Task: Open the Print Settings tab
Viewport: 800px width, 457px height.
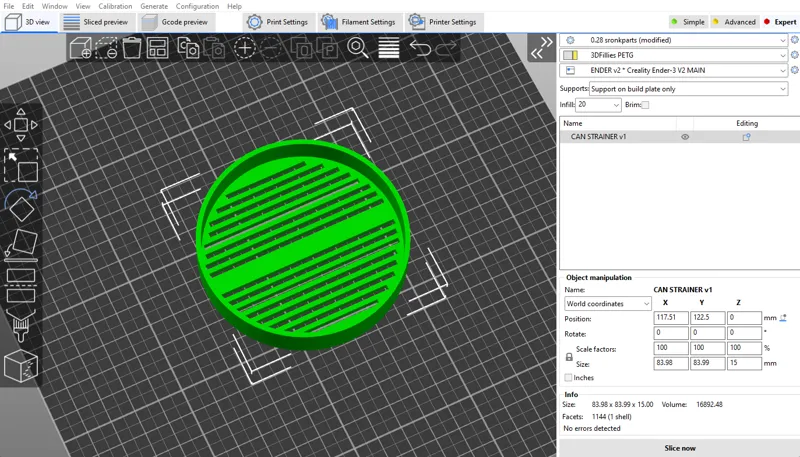Action: (x=279, y=22)
